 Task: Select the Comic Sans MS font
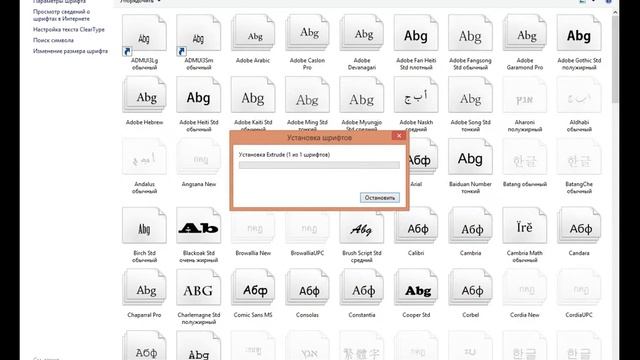point(253,288)
